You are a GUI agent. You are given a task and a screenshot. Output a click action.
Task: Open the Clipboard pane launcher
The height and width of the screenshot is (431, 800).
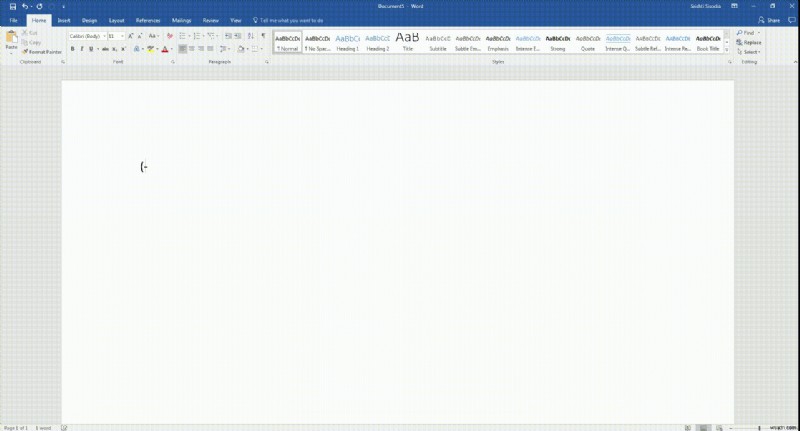[63, 62]
